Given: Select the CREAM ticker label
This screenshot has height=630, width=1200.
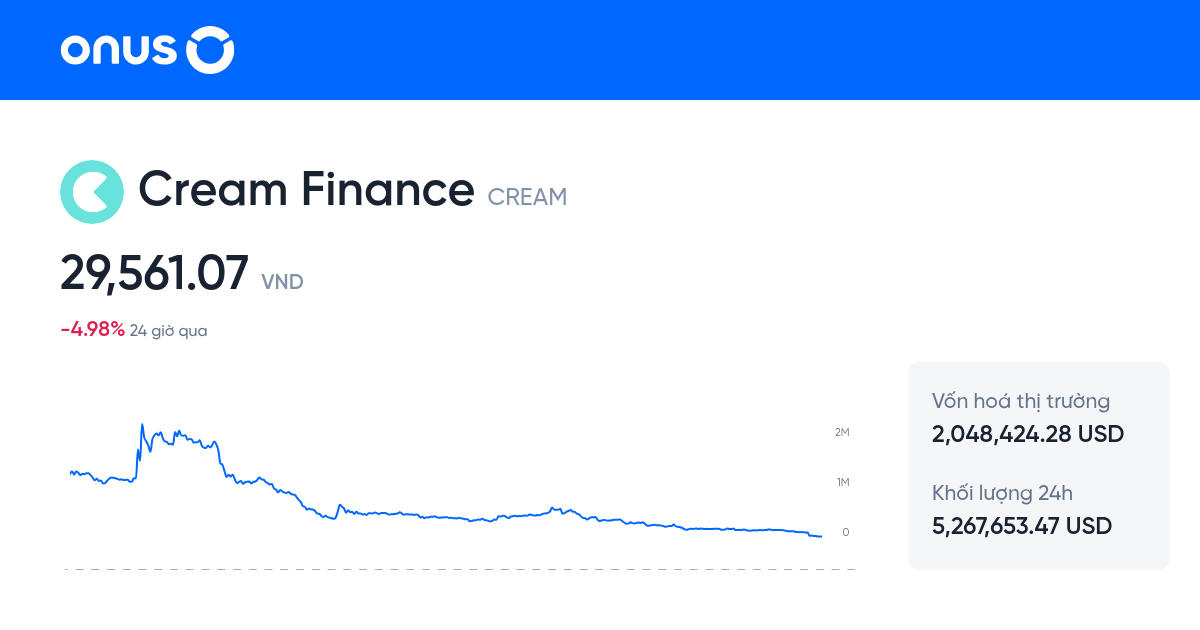Looking at the screenshot, I should [527, 196].
